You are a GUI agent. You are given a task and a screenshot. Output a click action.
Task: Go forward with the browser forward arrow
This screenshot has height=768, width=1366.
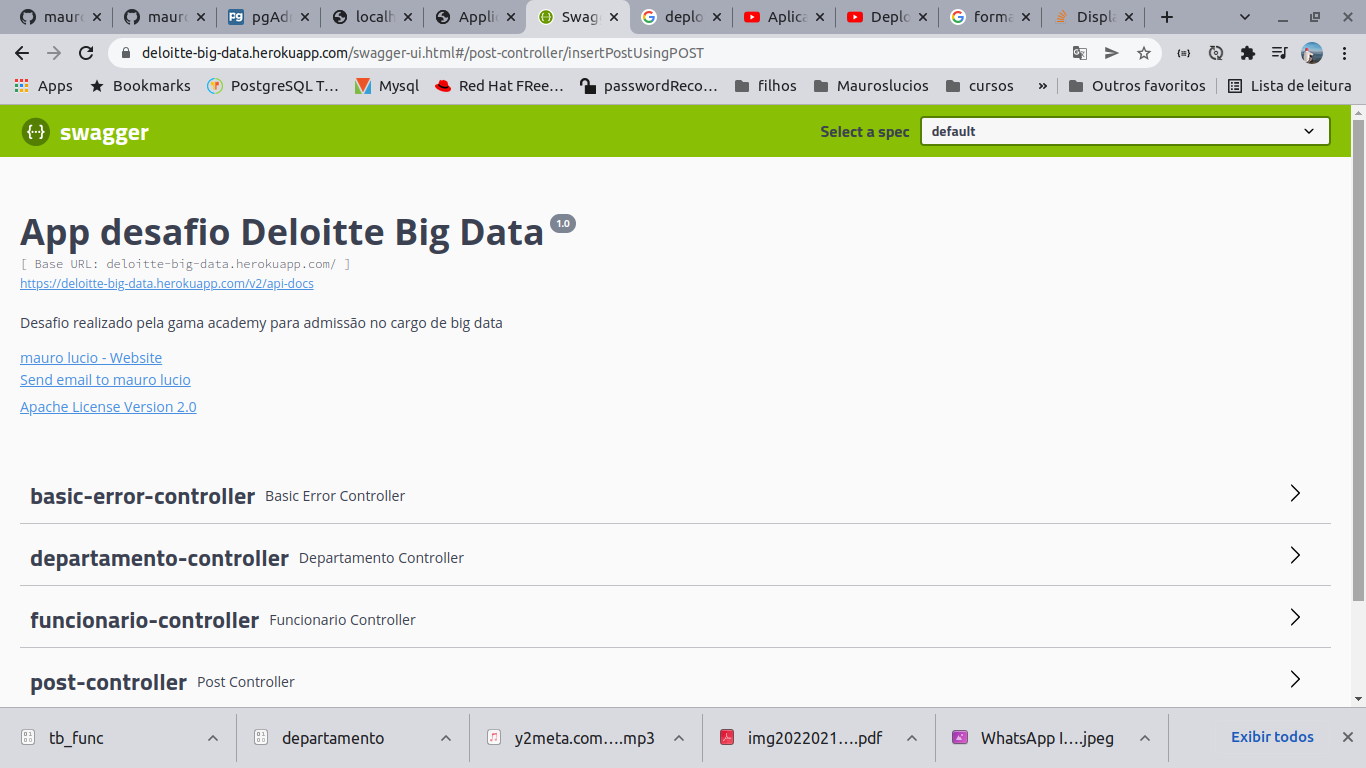coord(54,53)
